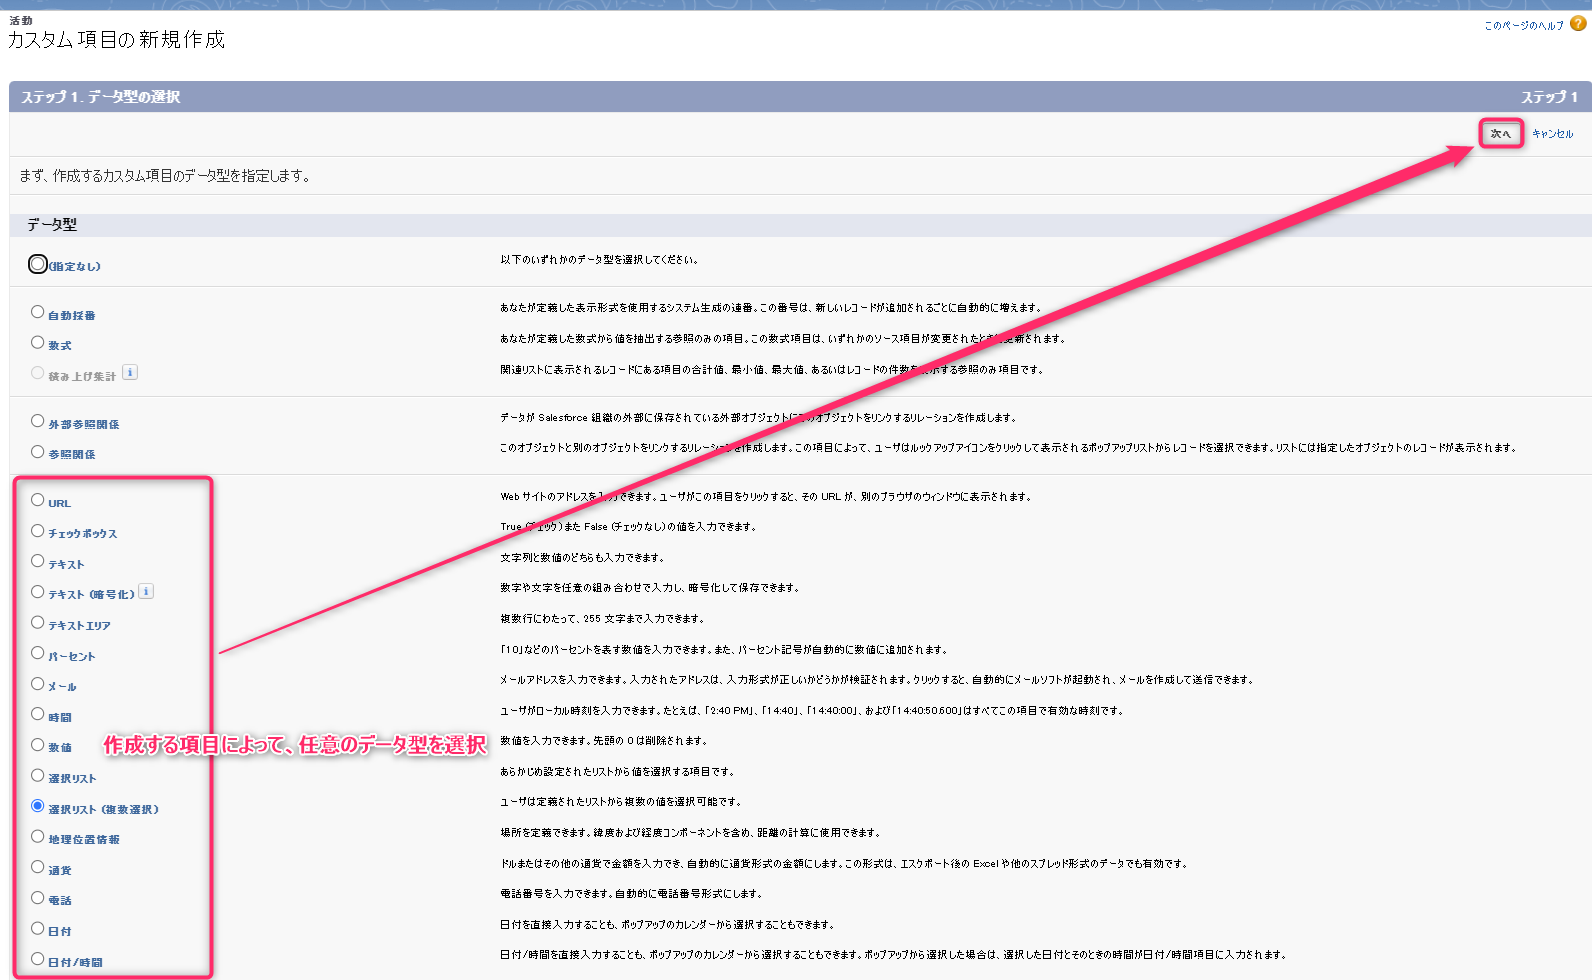Choose the 日付 radio button
The height and width of the screenshot is (980, 1592).
[x=37, y=928]
